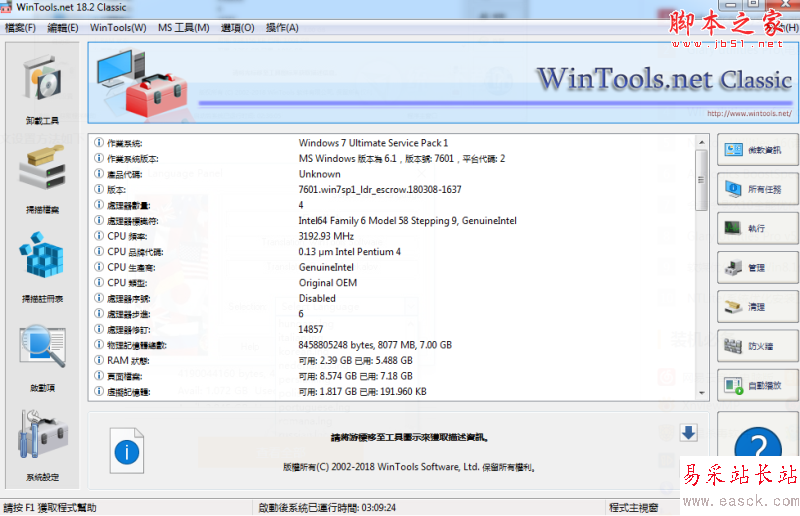This screenshot has height=516, width=800.
Task: Click the info icon beside CPU 類型 row
Action: tap(99, 282)
